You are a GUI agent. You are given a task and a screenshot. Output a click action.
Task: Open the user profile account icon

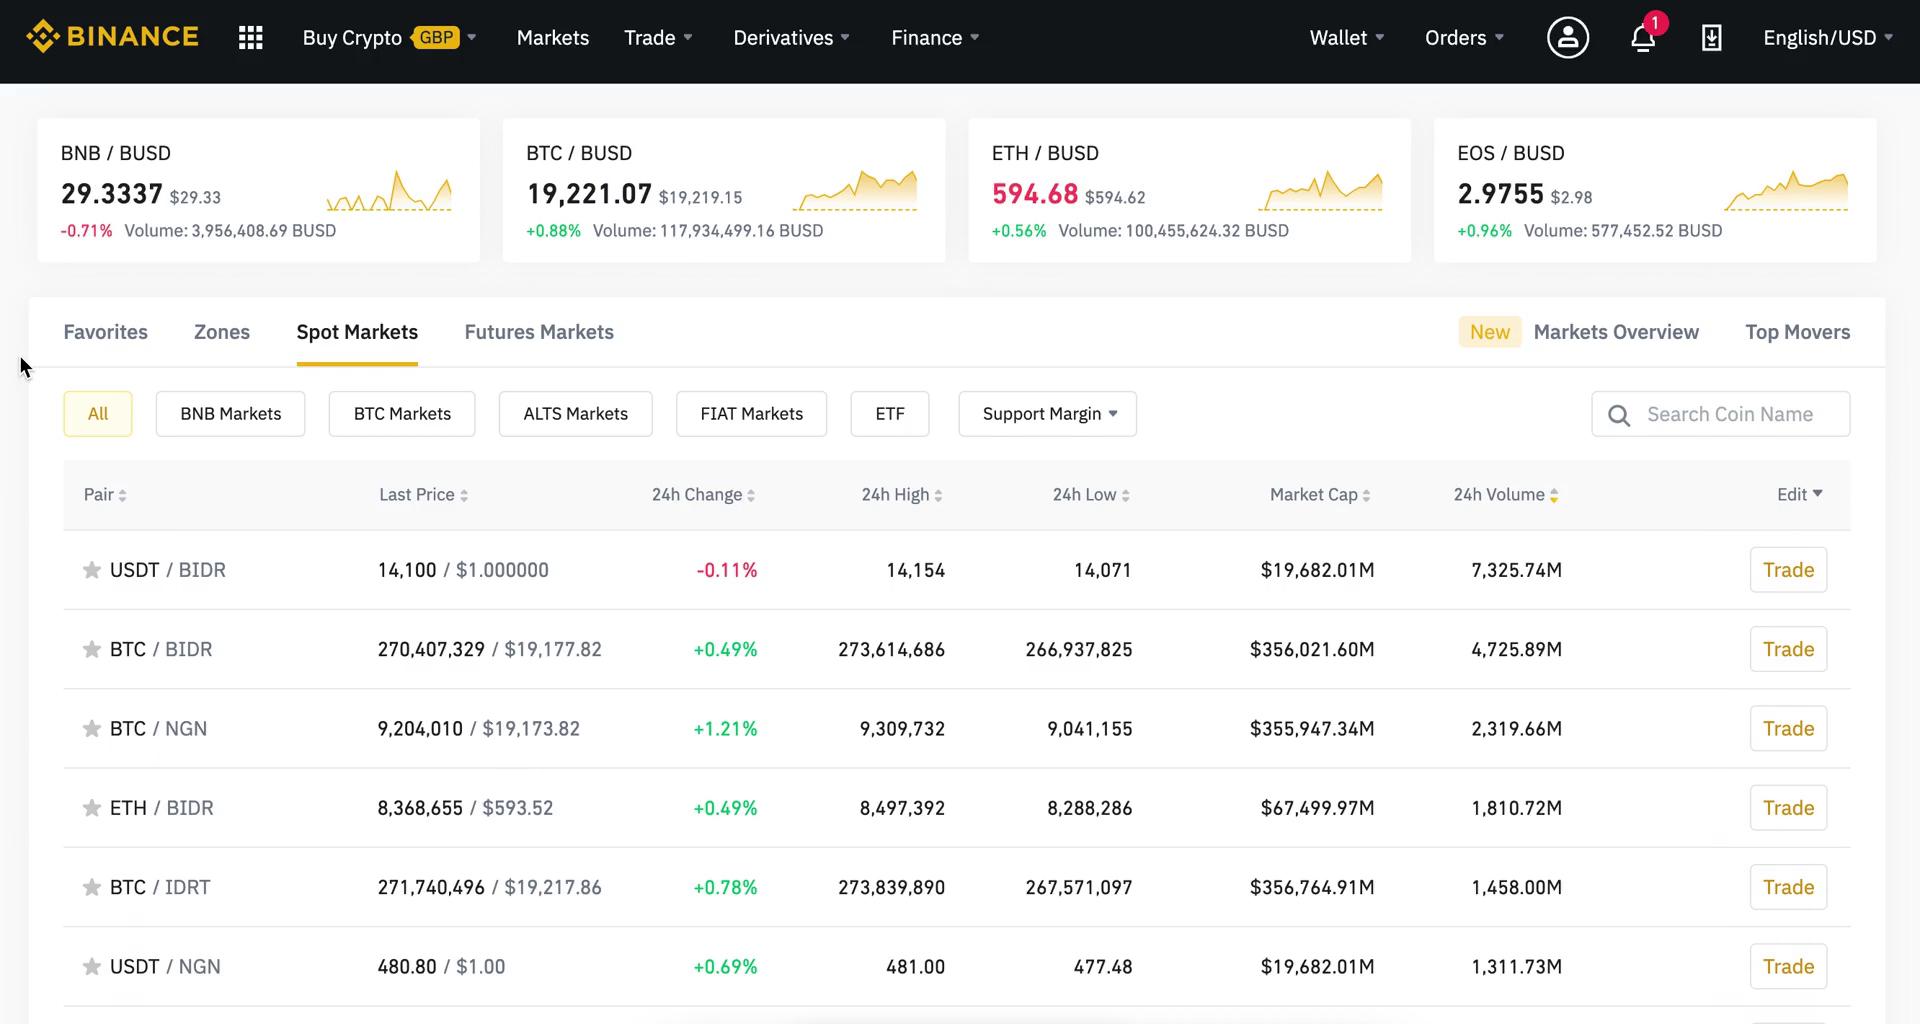(x=1567, y=38)
